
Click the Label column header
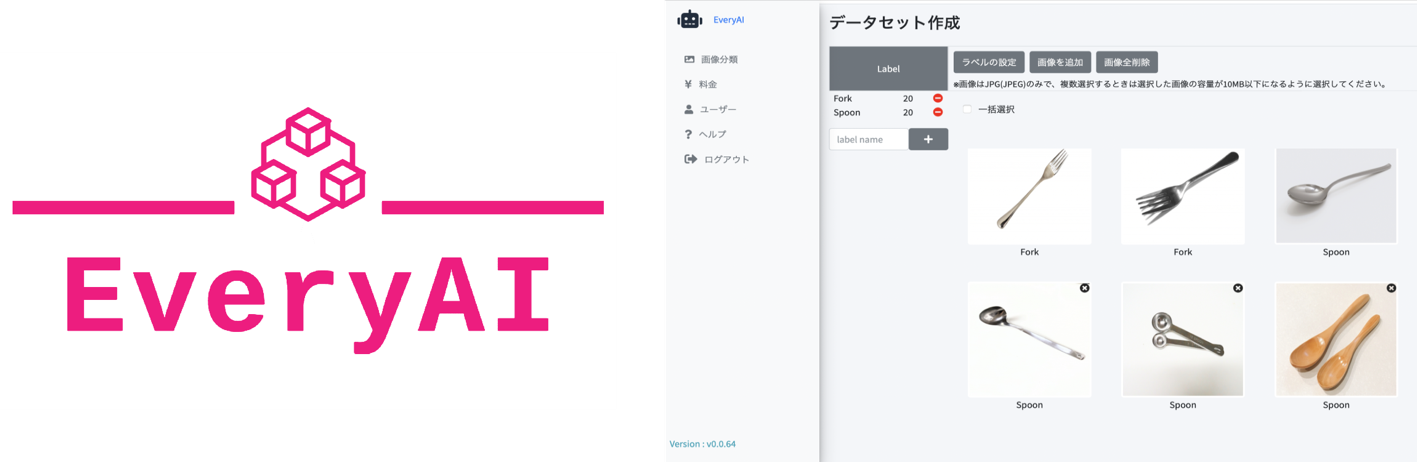pyautogui.click(x=888, y=68)
